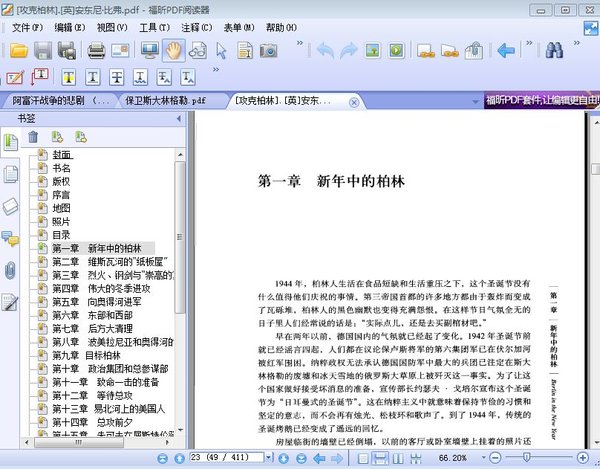Jump to the last page button
The height and width of the screenshot is (469, 600).
(x=302, y=458)
